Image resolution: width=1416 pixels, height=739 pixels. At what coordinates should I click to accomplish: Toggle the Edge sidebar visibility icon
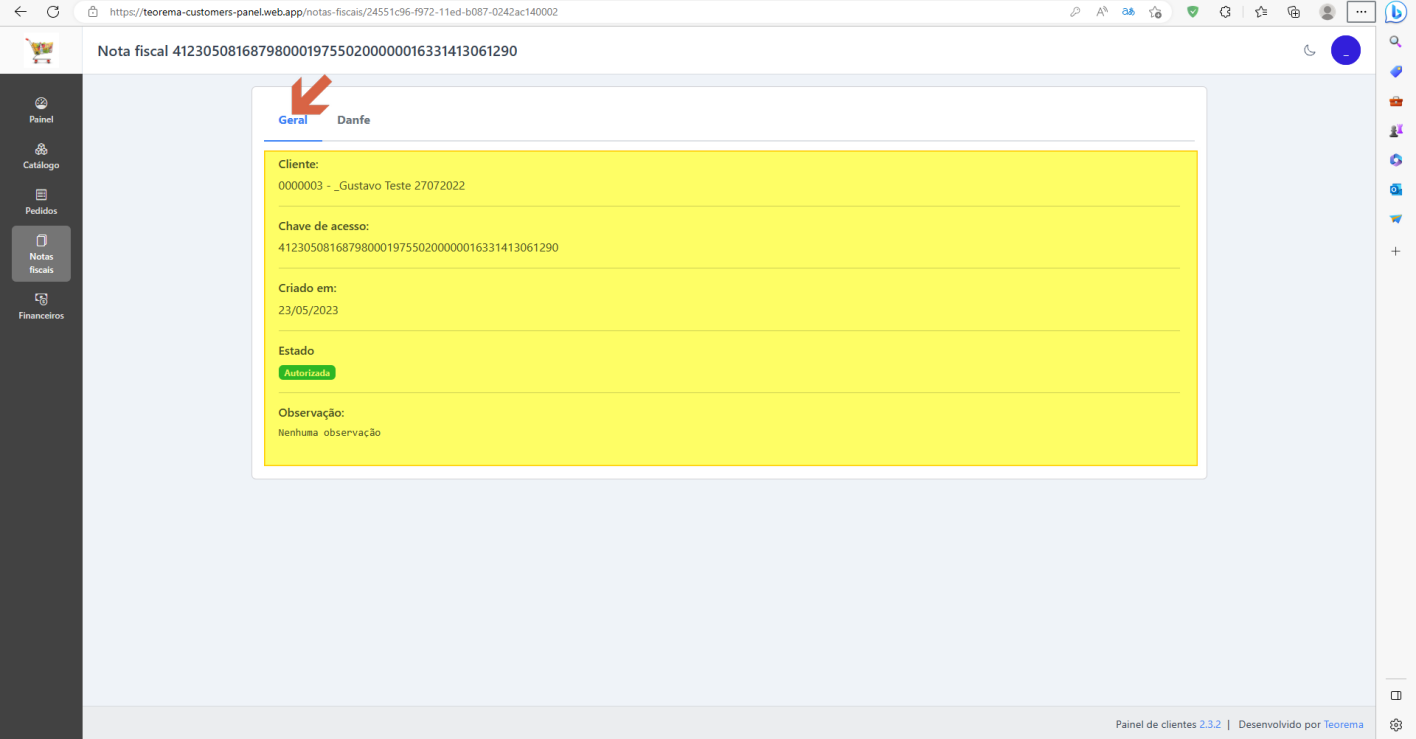click(x=1396, y=695)
